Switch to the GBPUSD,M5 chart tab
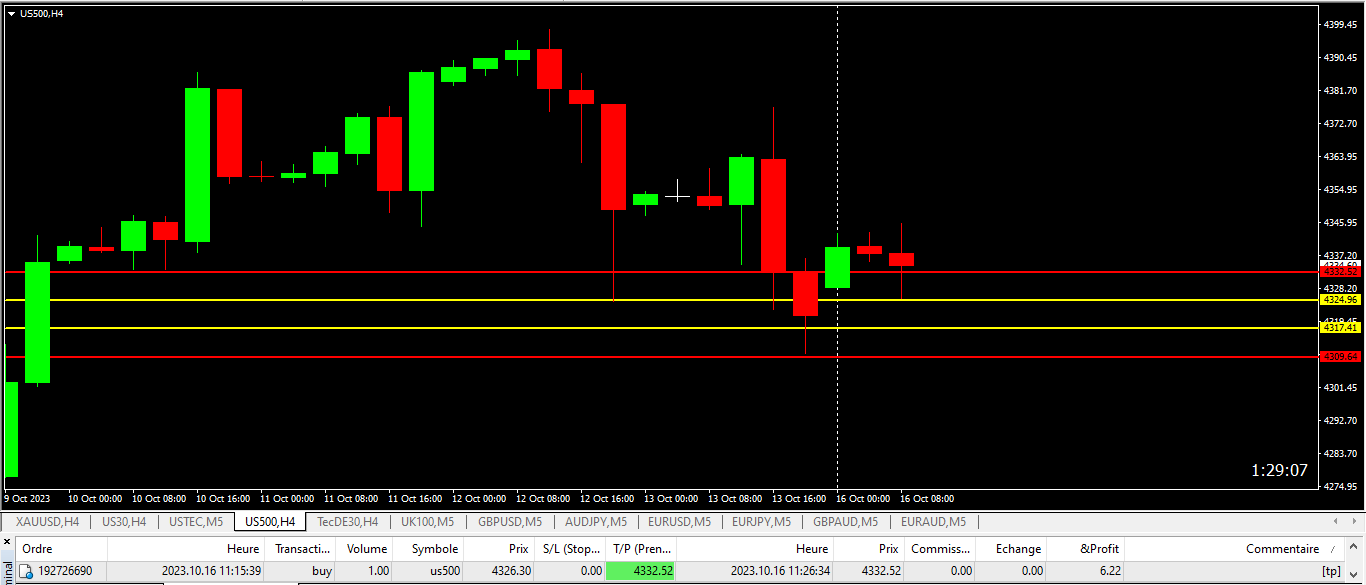This screenshot has width=1366, height=585. point(509,522)
